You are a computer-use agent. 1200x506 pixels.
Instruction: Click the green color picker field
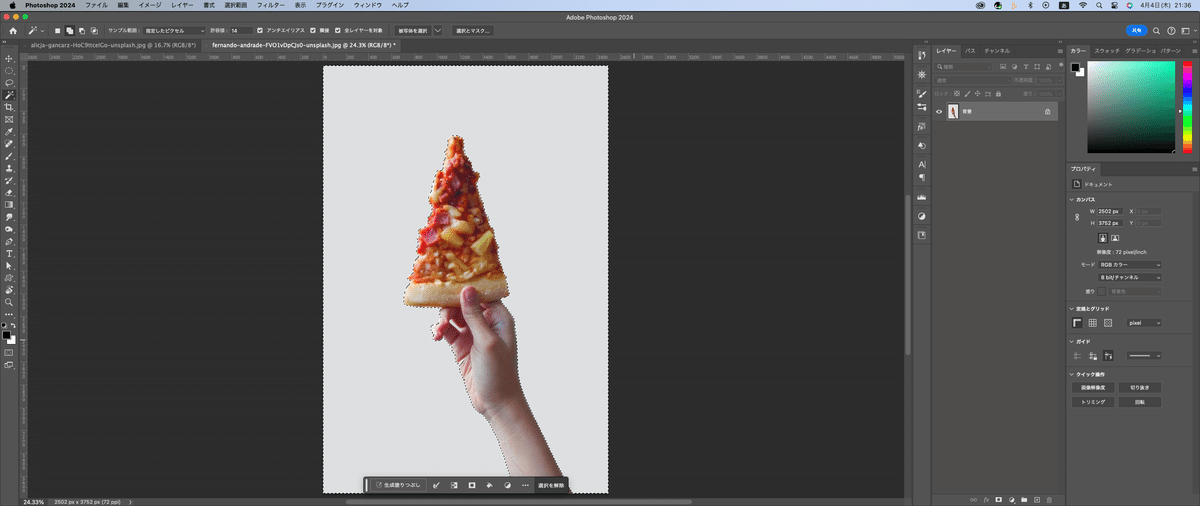coord(1133,107)
